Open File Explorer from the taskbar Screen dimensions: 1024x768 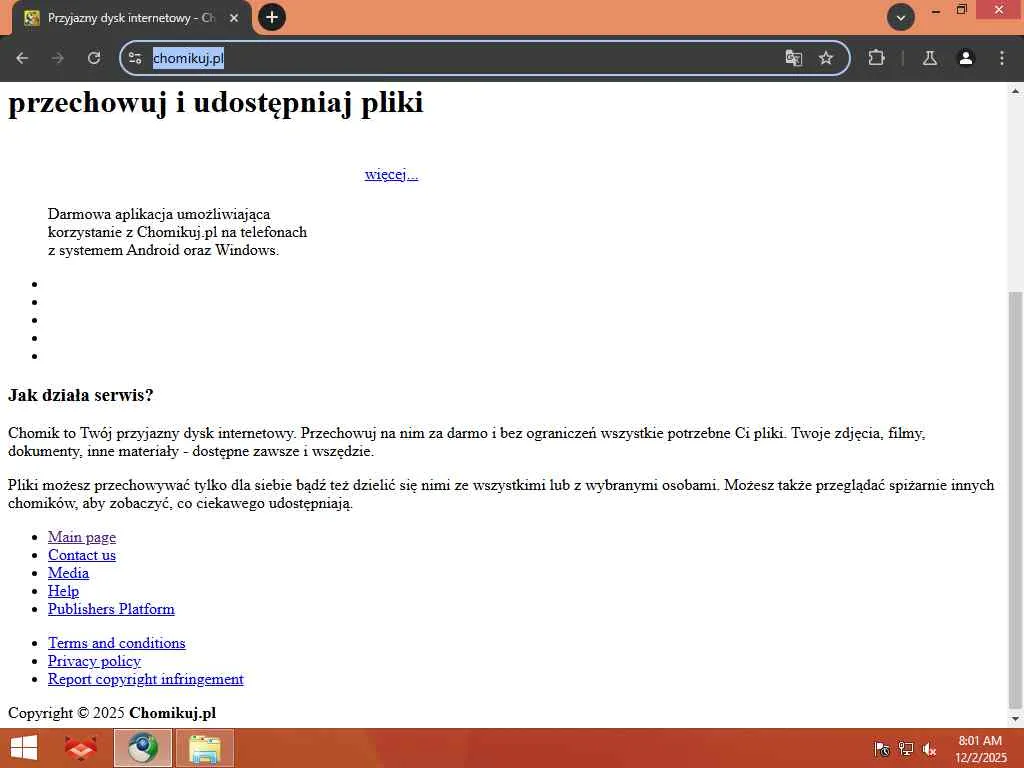pyautogui.click(x=204, y=748)
